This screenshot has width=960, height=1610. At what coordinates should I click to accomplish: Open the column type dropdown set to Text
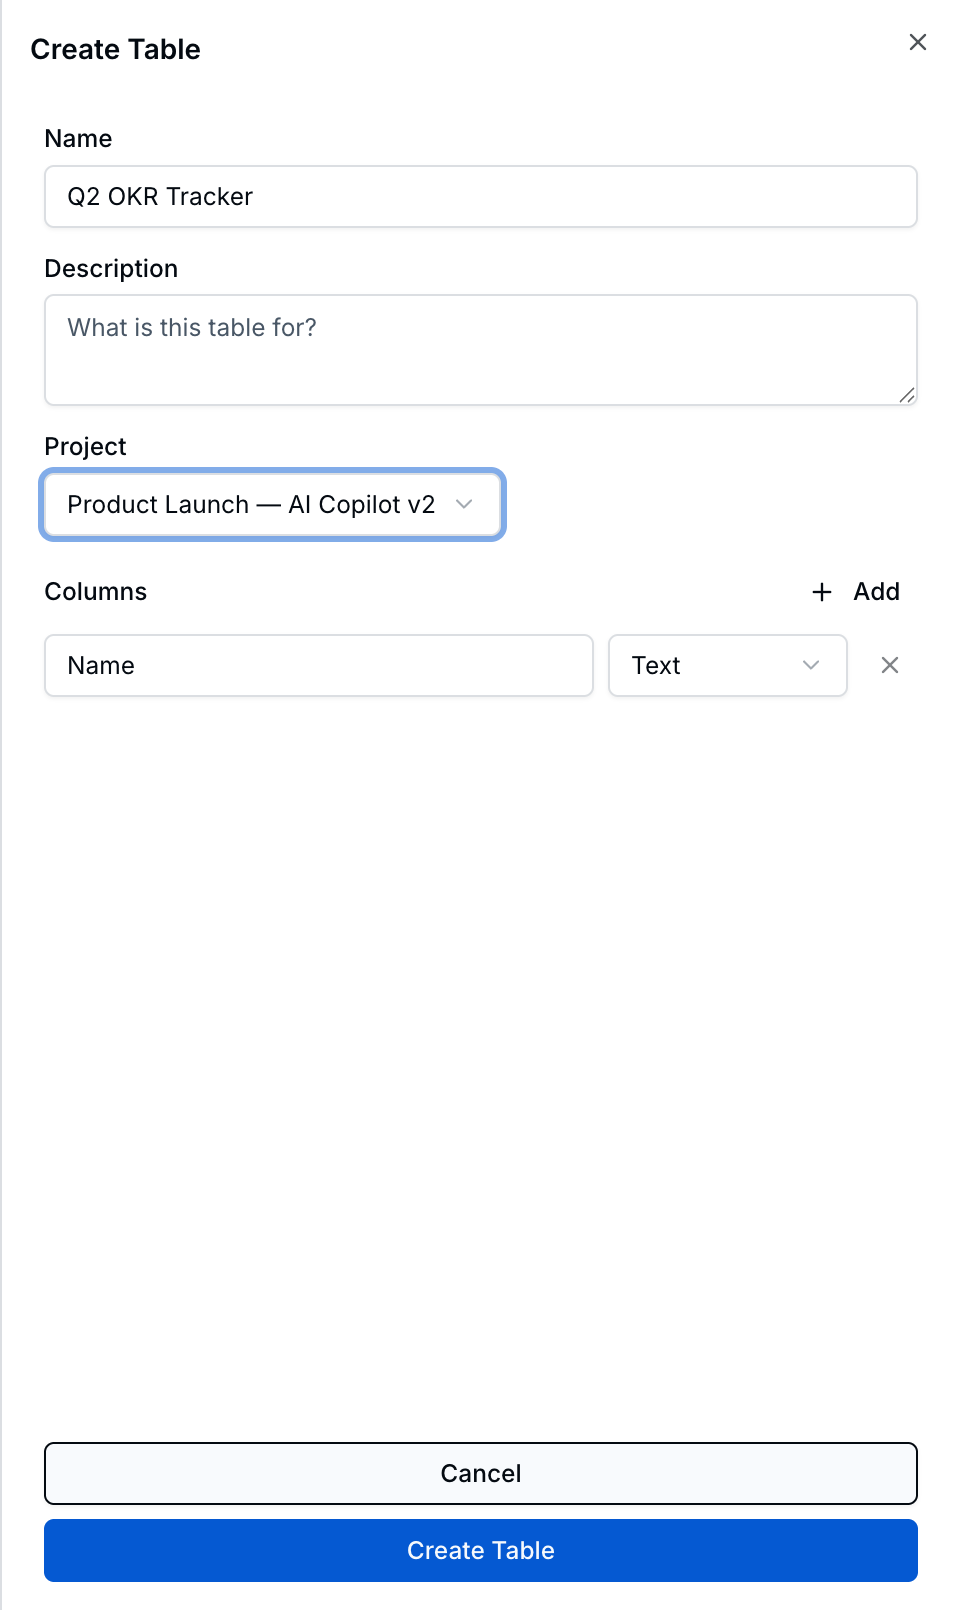coord(728,665)
